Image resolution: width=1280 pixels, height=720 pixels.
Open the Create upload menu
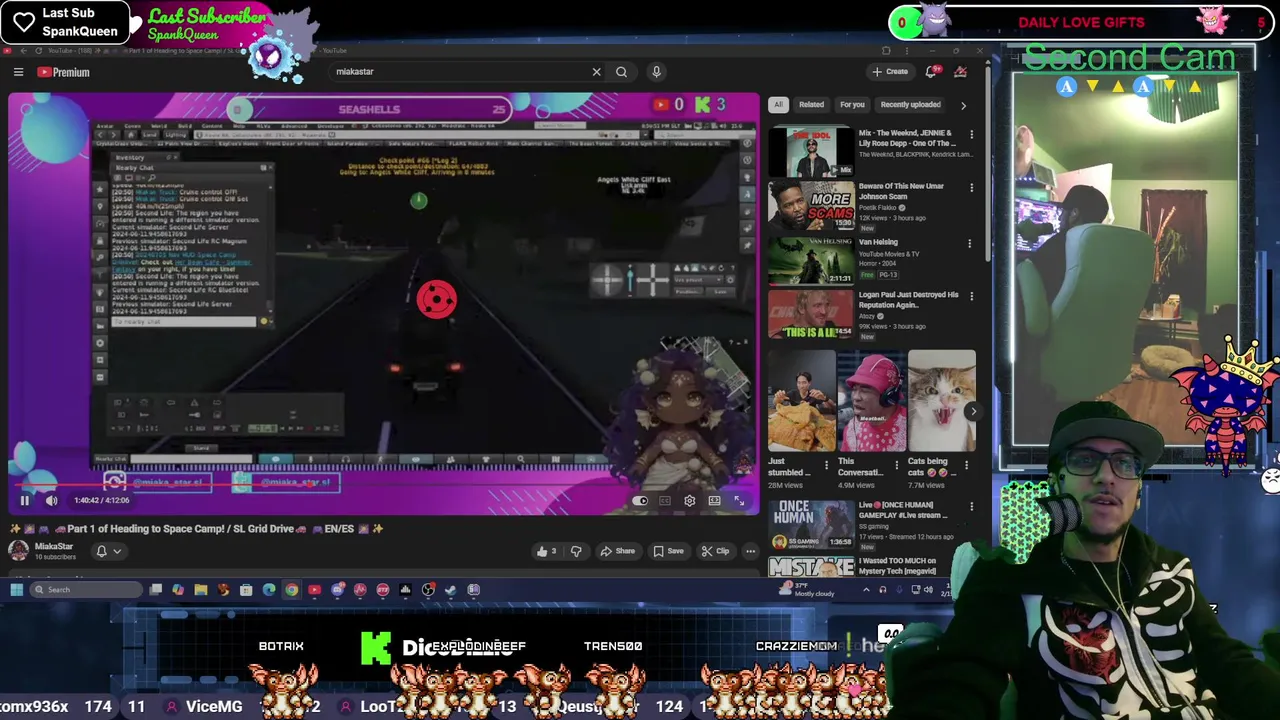pos(890,72)
